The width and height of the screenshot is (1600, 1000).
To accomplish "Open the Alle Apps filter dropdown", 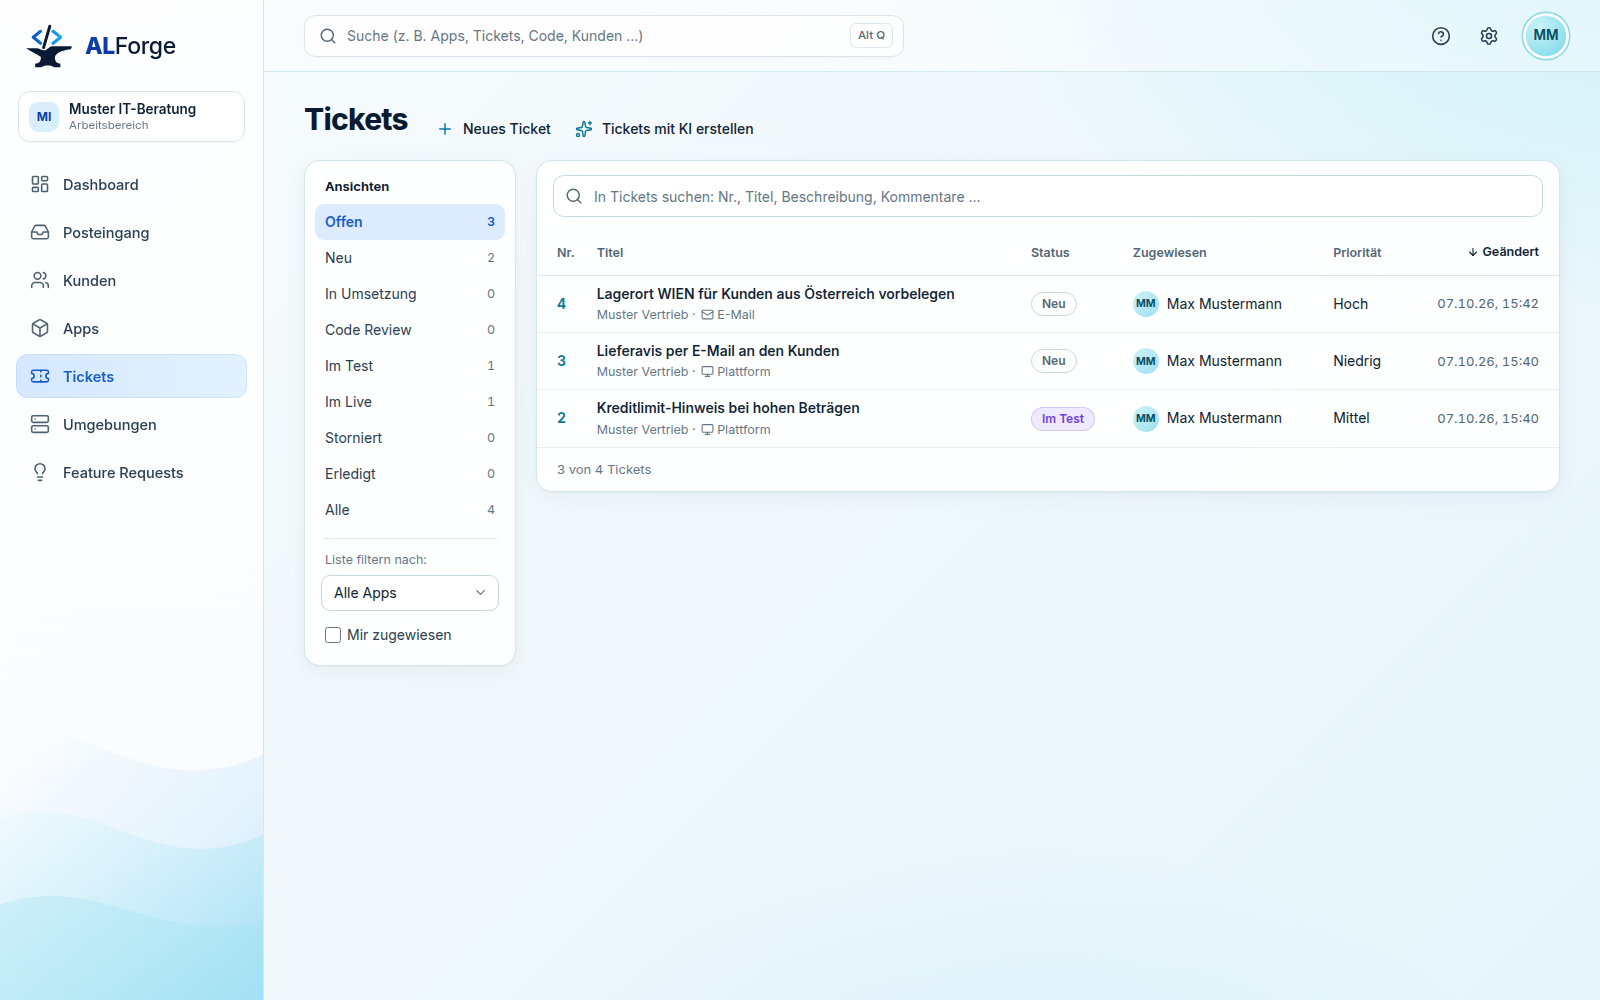I will [x=410, y=593].
